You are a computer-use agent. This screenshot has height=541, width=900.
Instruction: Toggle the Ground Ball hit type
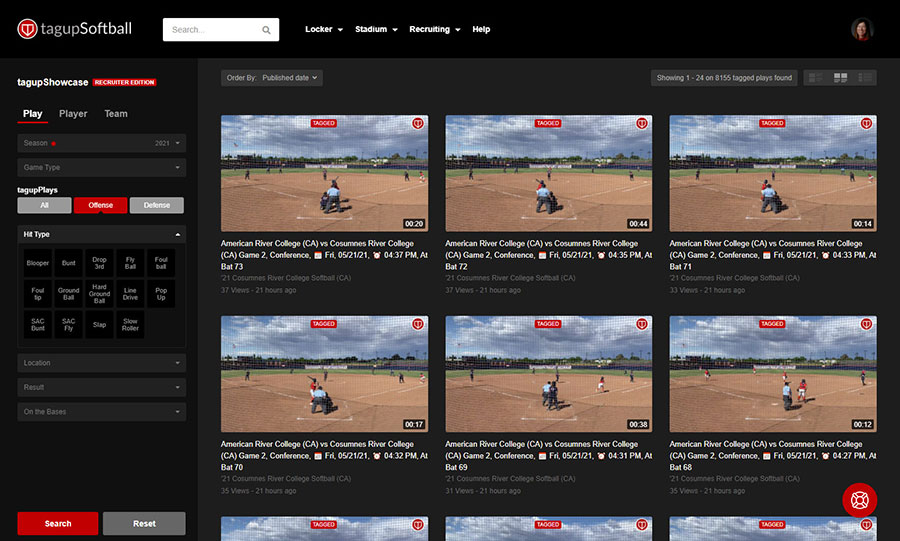coord(68,294)
